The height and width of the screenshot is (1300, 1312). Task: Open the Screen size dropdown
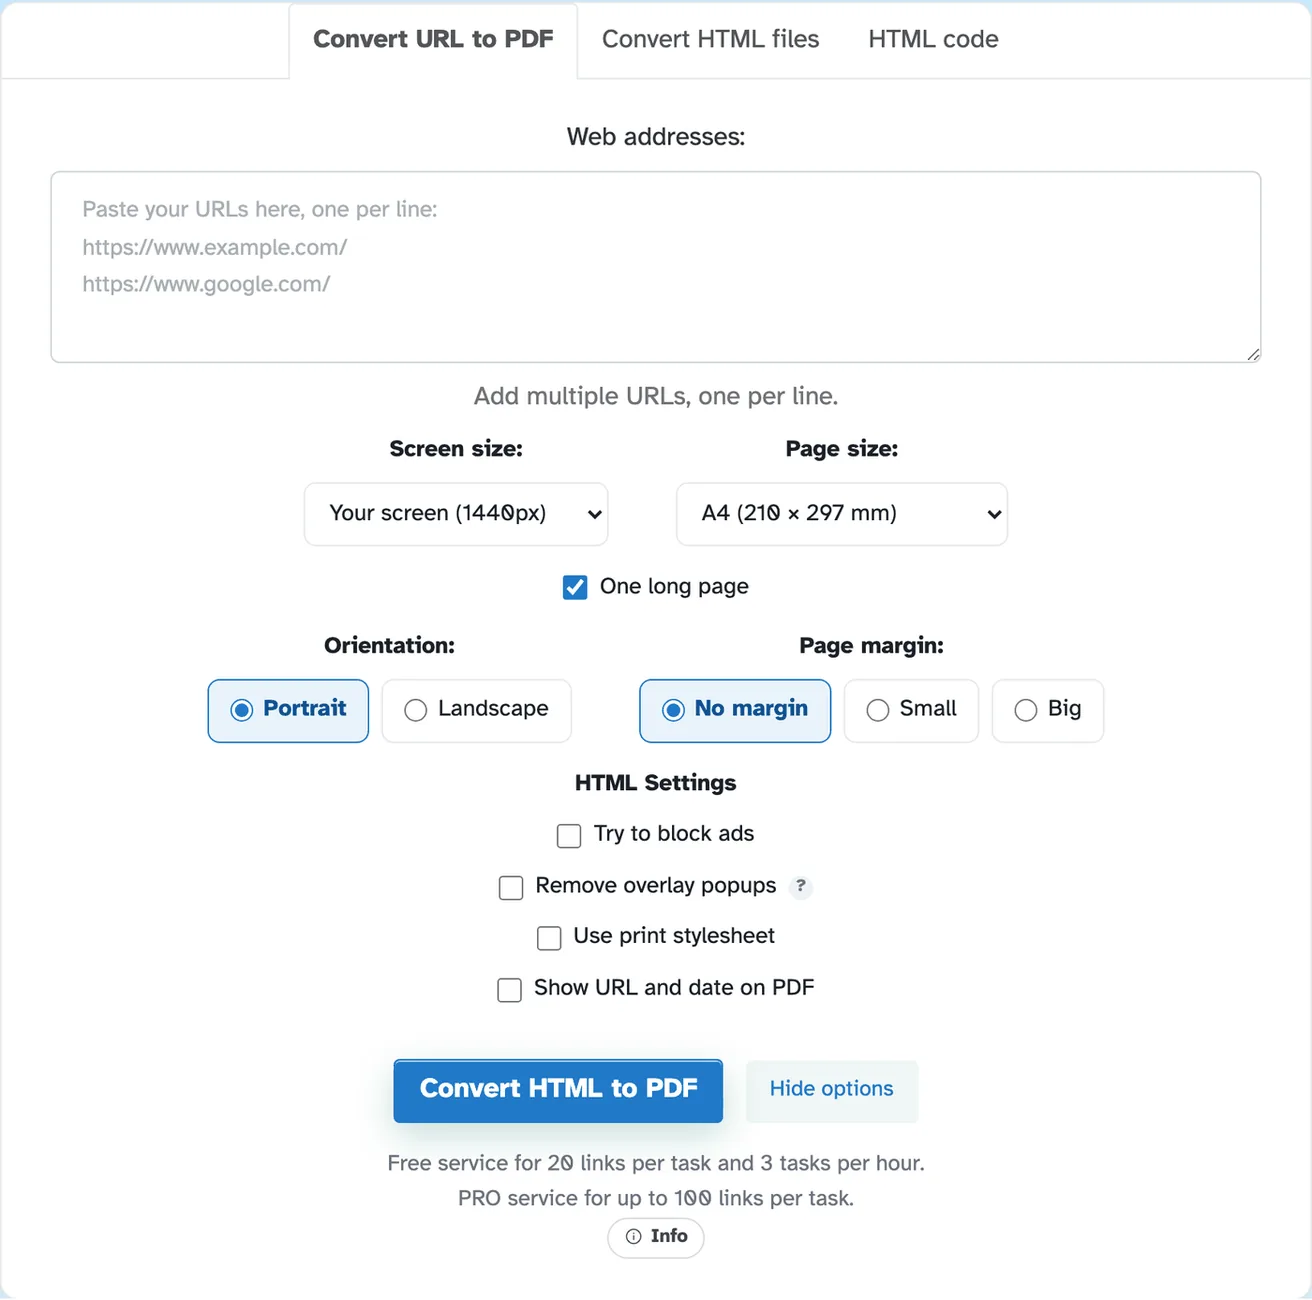coord(456,514)
